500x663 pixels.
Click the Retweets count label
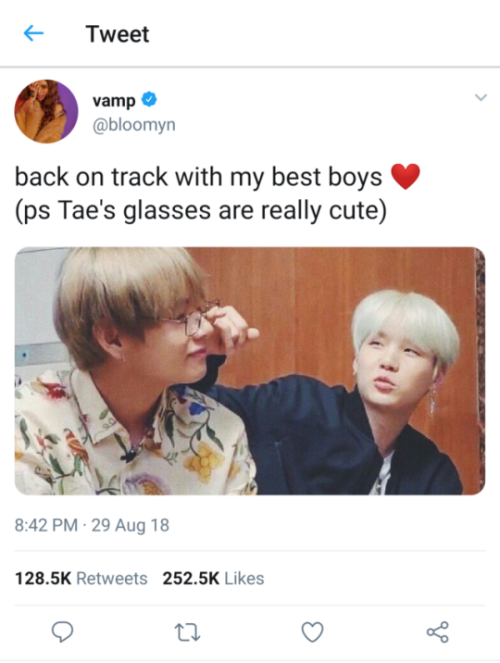pos(112,578)
